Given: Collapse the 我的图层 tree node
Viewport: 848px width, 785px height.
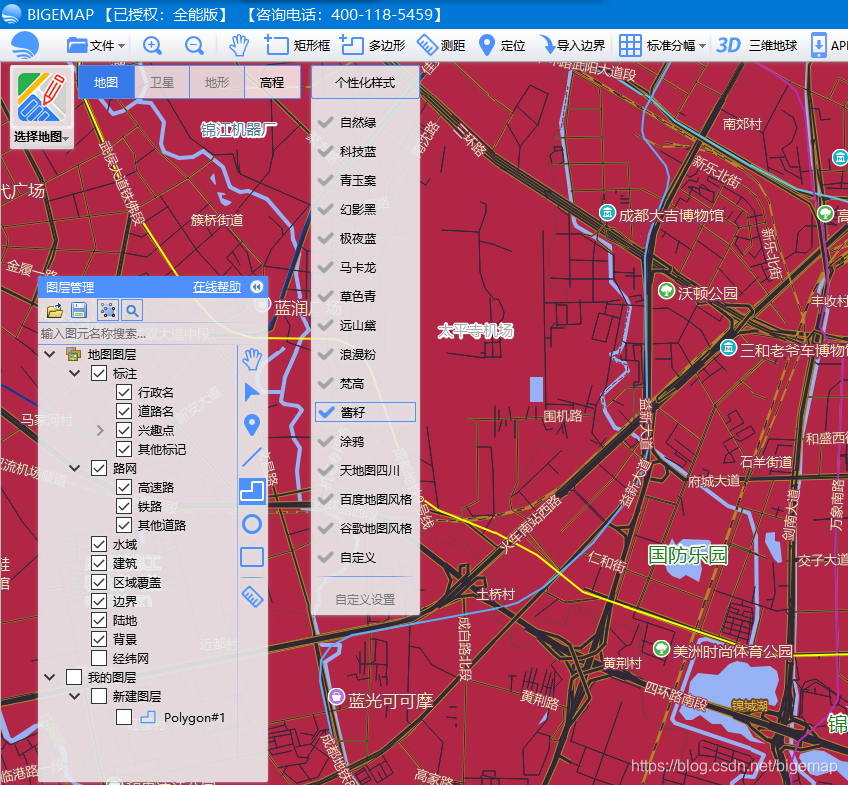Looking at the screenshot, I should (49, 677).
